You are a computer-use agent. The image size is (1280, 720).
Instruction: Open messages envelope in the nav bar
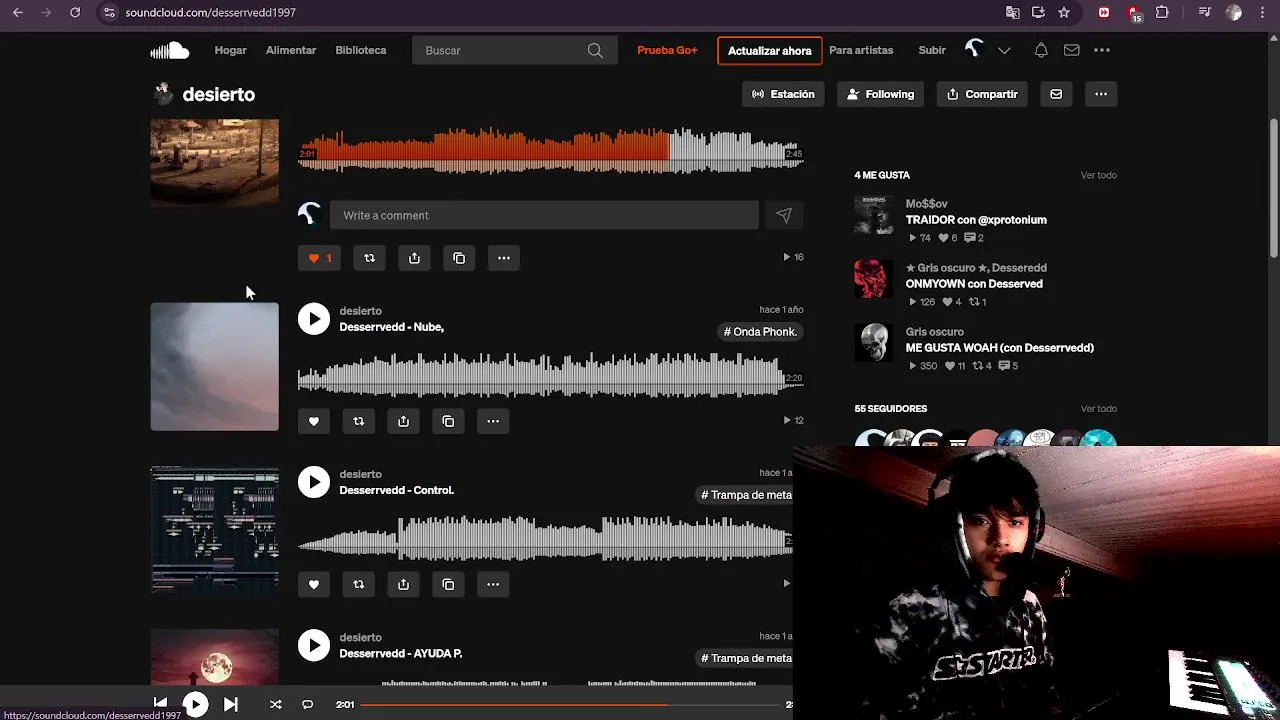1071,50
